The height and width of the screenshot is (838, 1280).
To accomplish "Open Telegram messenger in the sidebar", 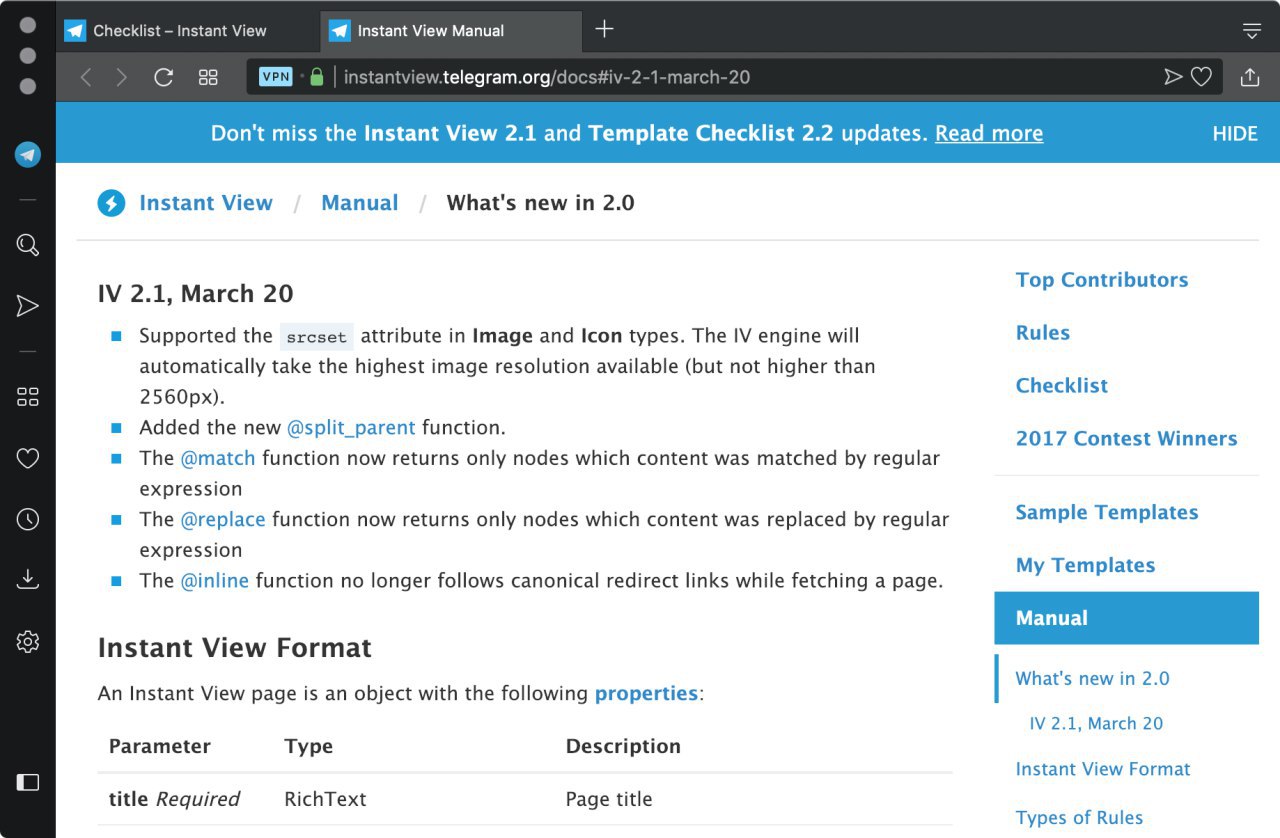I will click(28, 155).
